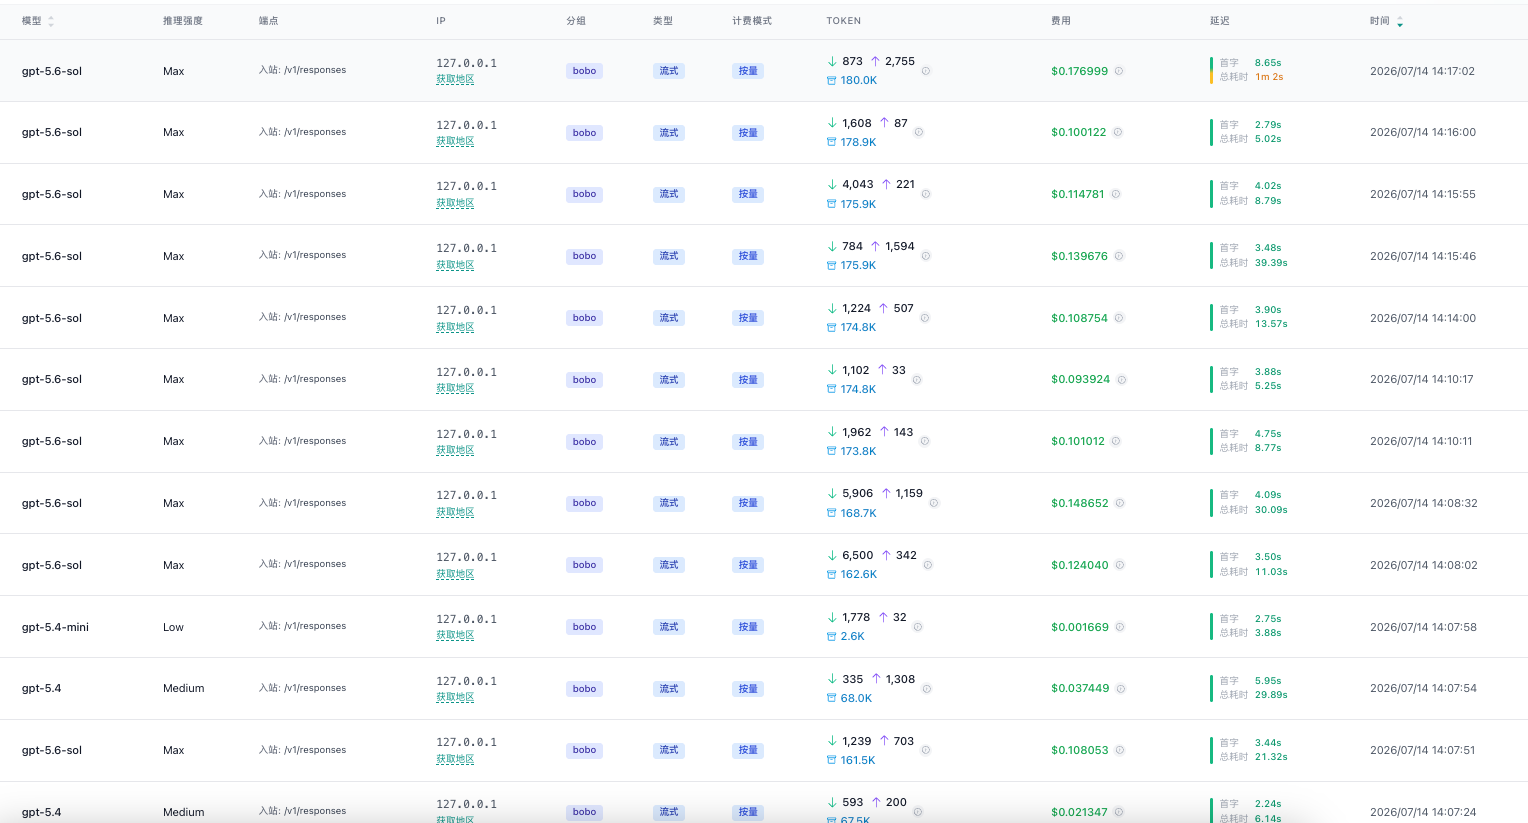The height and width of the screenshot is (823, 1528).
Task: Click the 按量 billing tag in 14:15:46 row
Action: click(x=748, y=256)
